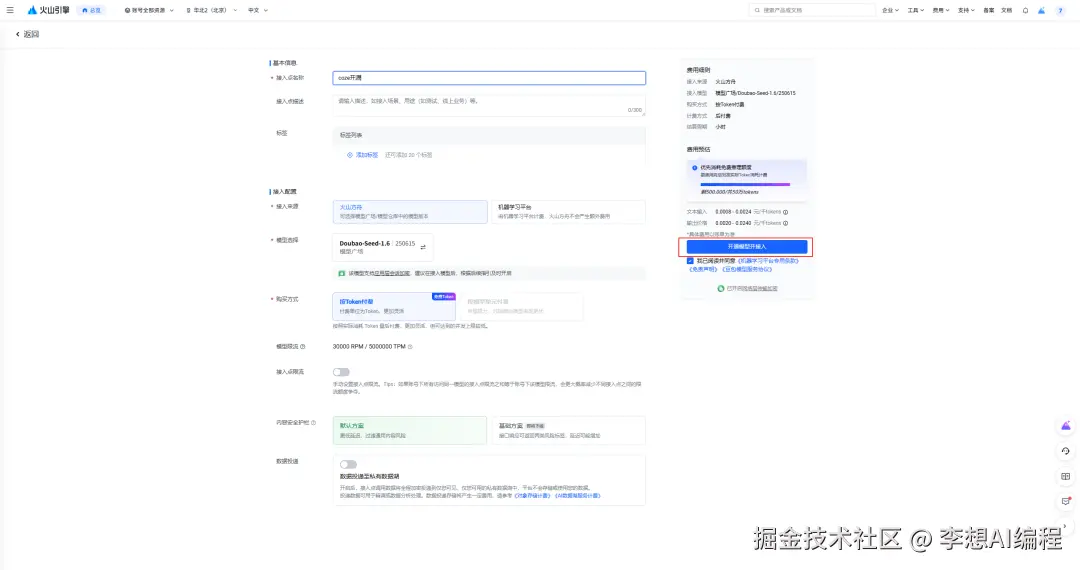The height and width of the screenshot is (570, 1080).
Task: Click the info icon after 5000000 TPM
Action: point(410,346)
